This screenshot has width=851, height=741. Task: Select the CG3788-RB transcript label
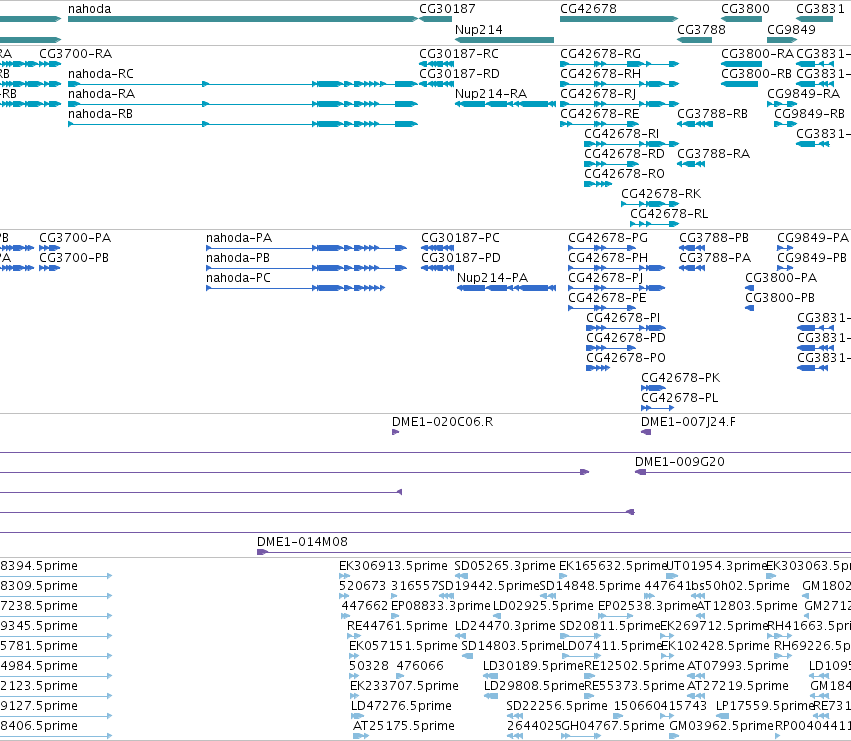click(x=713, y=114)
